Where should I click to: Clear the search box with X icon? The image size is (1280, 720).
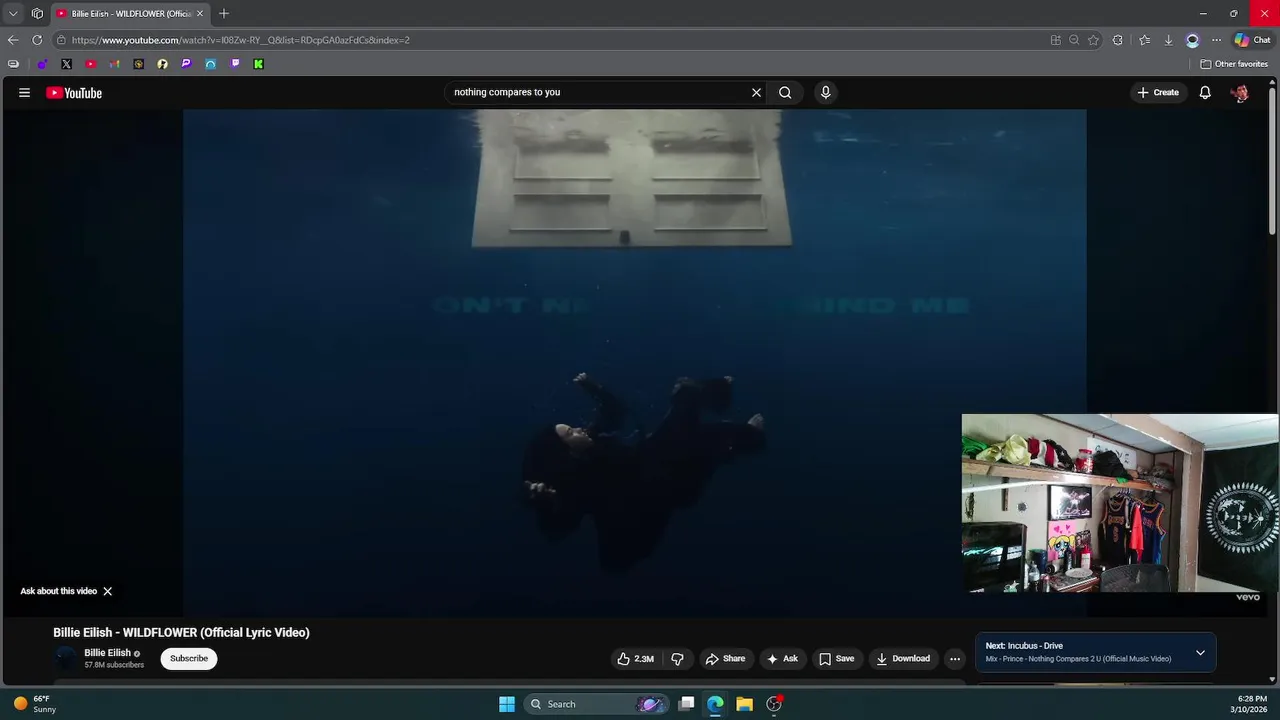pos(756,92)
